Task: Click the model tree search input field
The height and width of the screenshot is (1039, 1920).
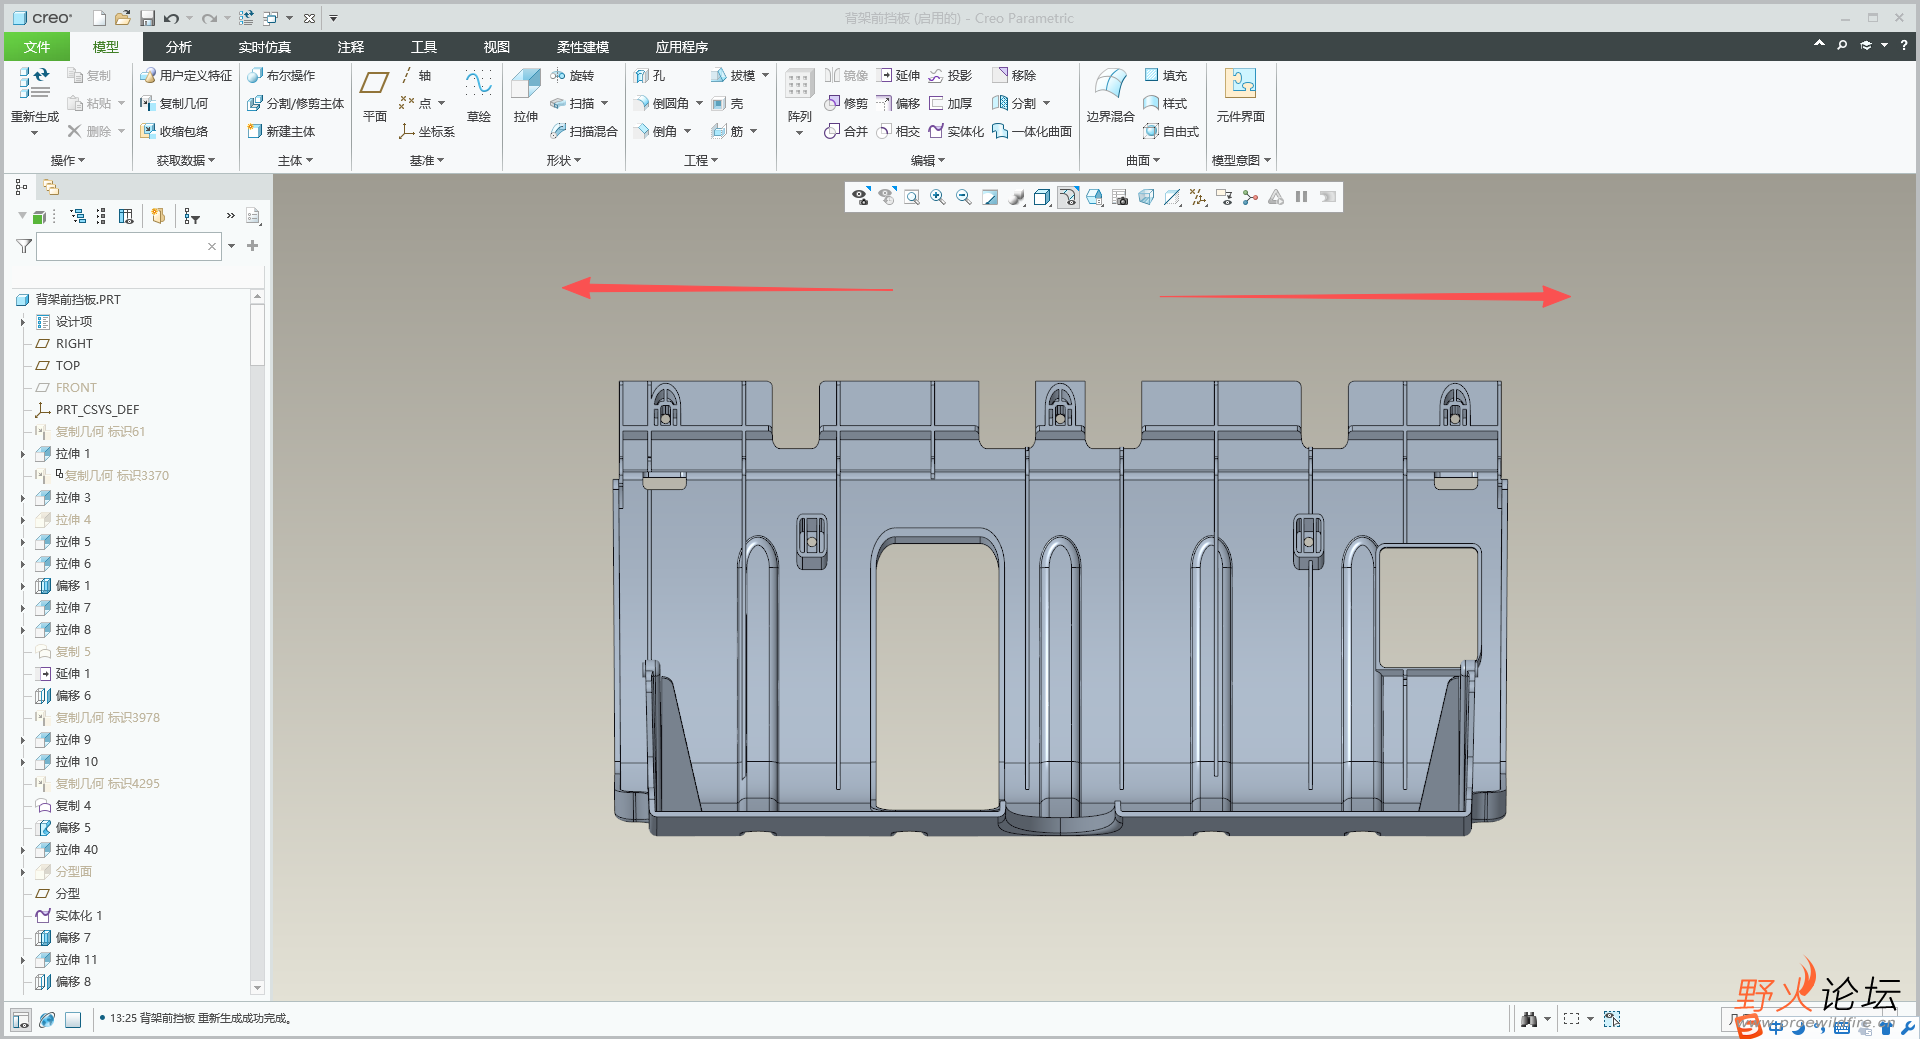Action: (x=120, y=246)
